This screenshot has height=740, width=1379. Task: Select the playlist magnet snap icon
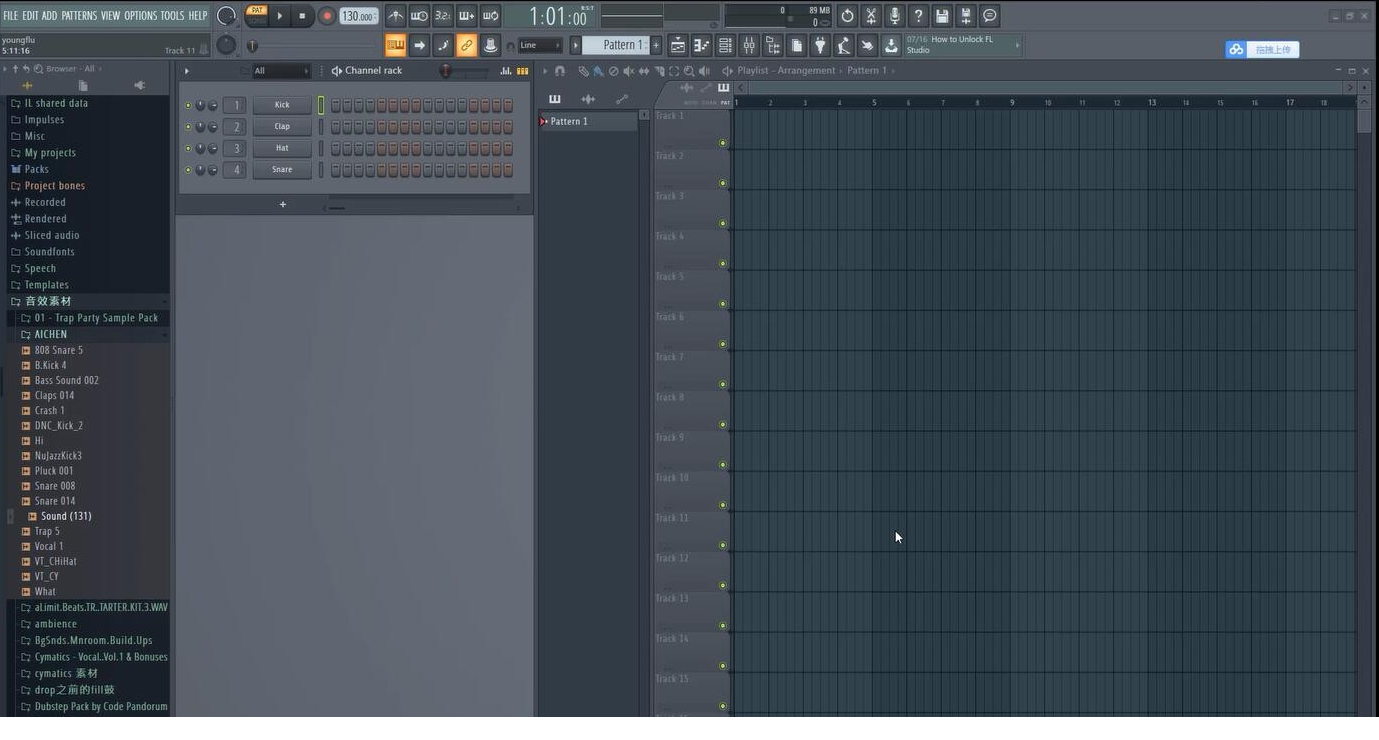point(559,71)
